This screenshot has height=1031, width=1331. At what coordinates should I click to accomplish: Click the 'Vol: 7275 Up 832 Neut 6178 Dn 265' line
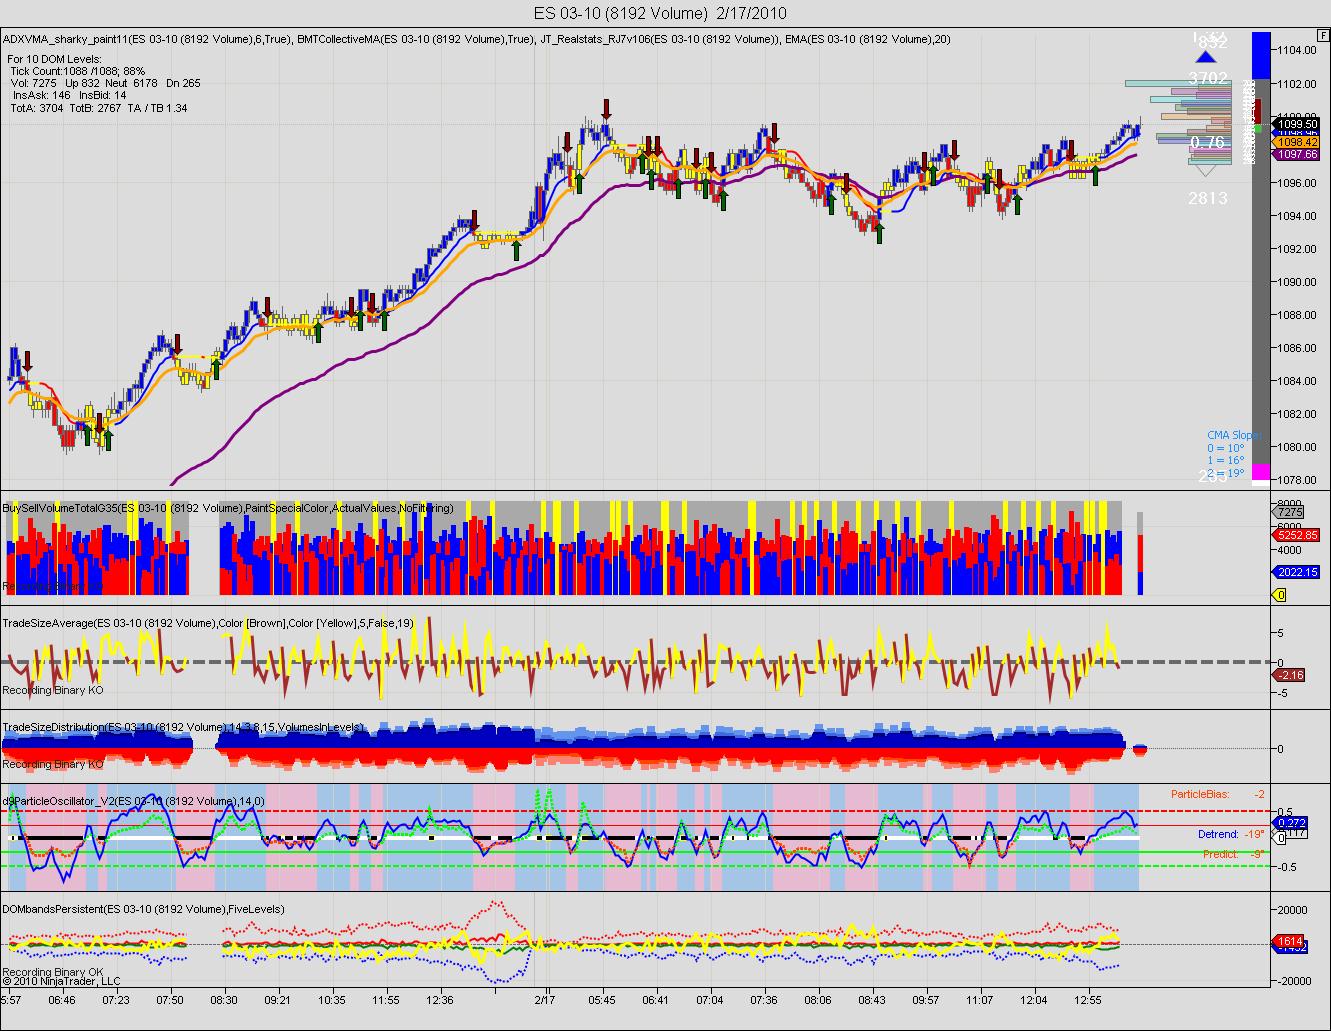pos(105,83)
